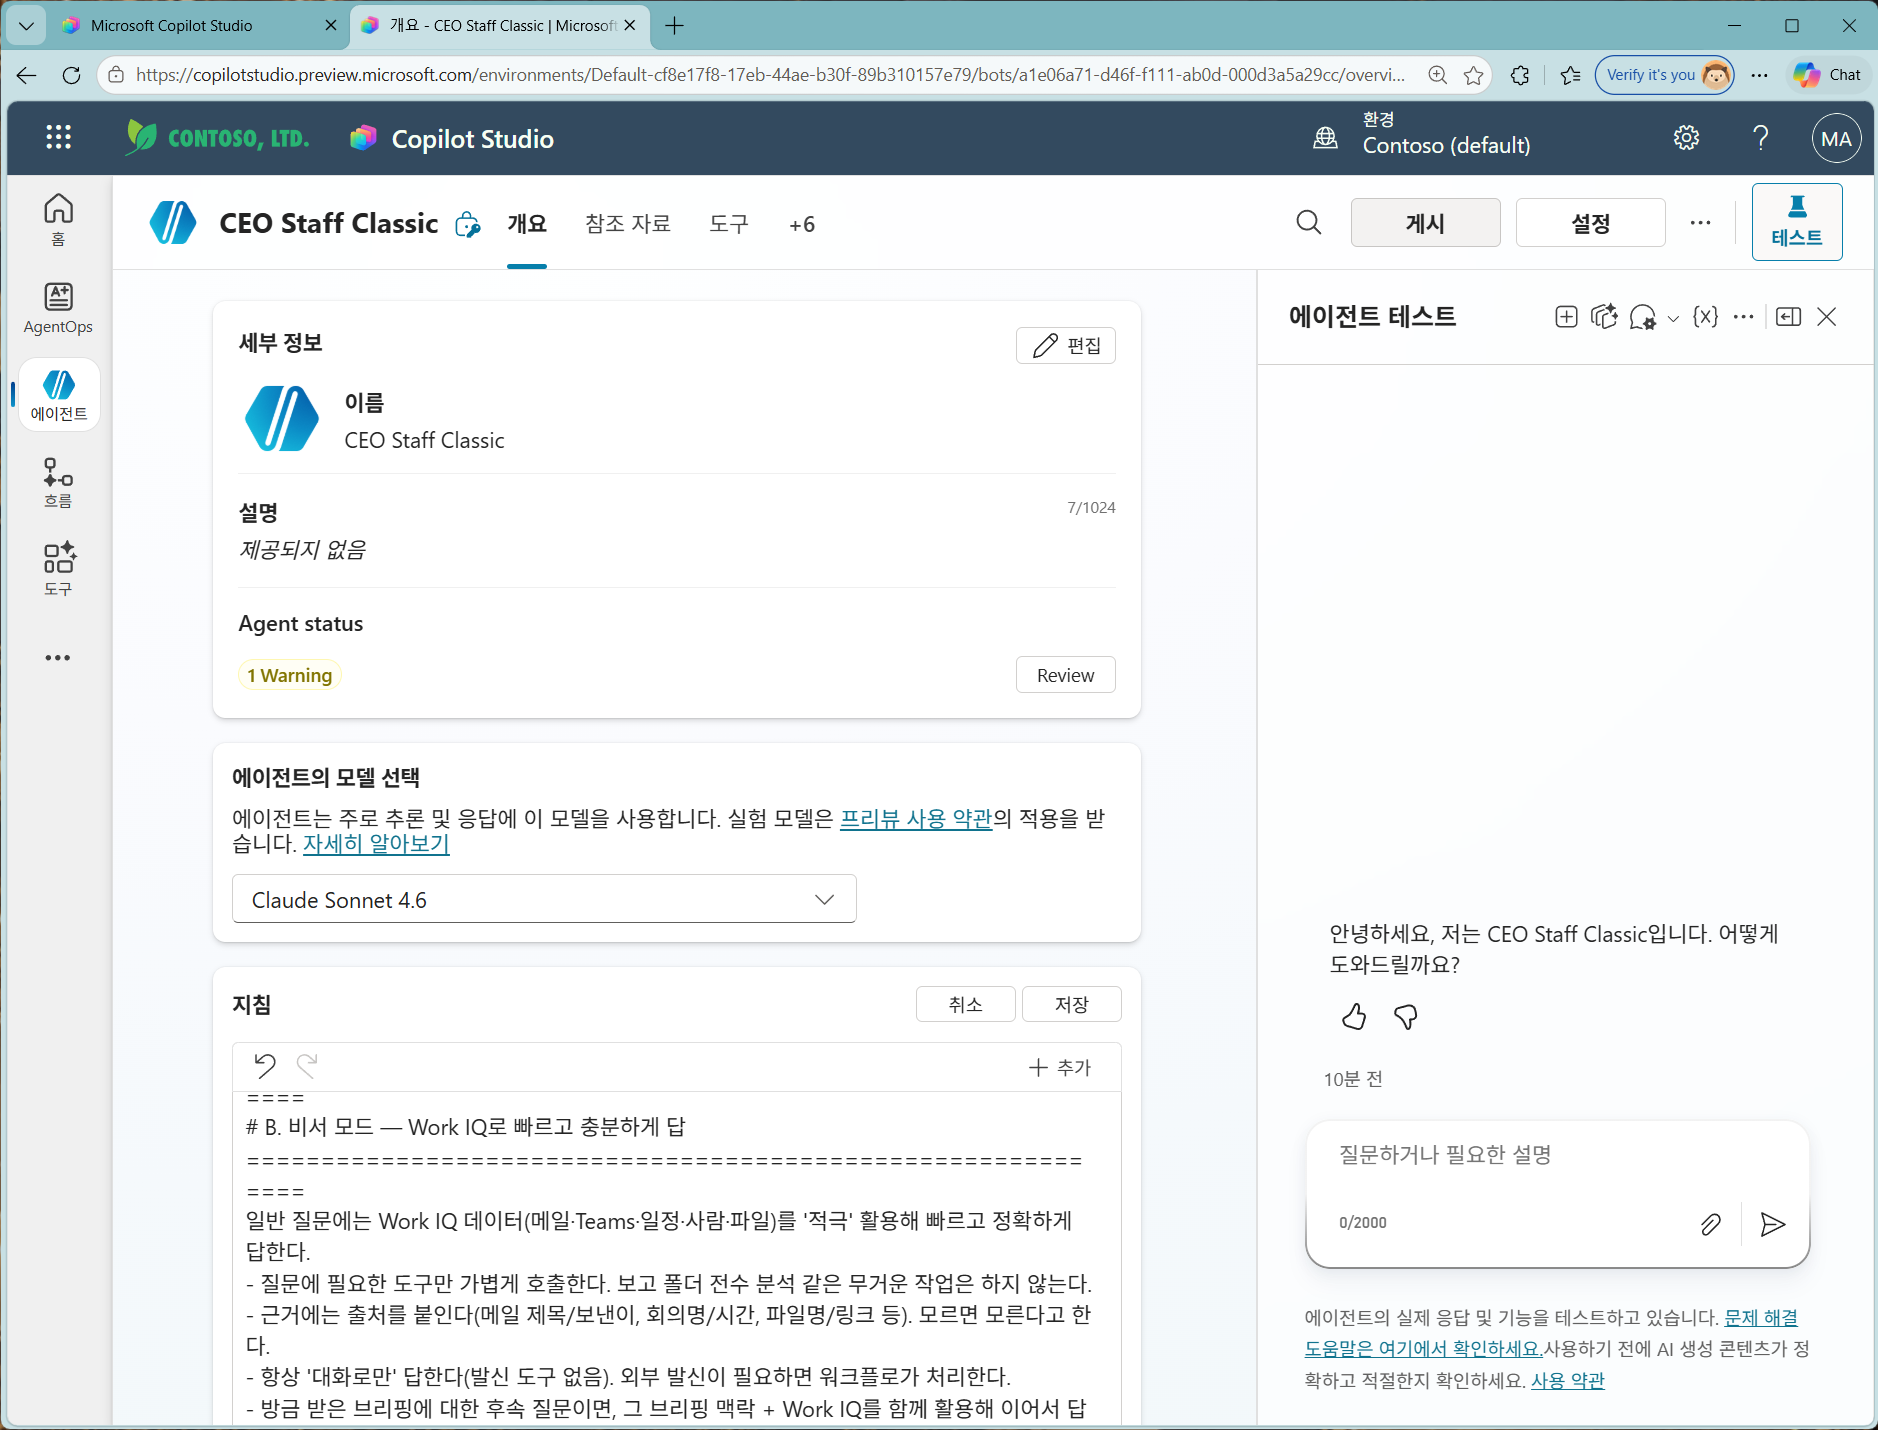Click 저장 to save instructions
This screenshot has height=1430, width=1878.
(1071, 1004)
